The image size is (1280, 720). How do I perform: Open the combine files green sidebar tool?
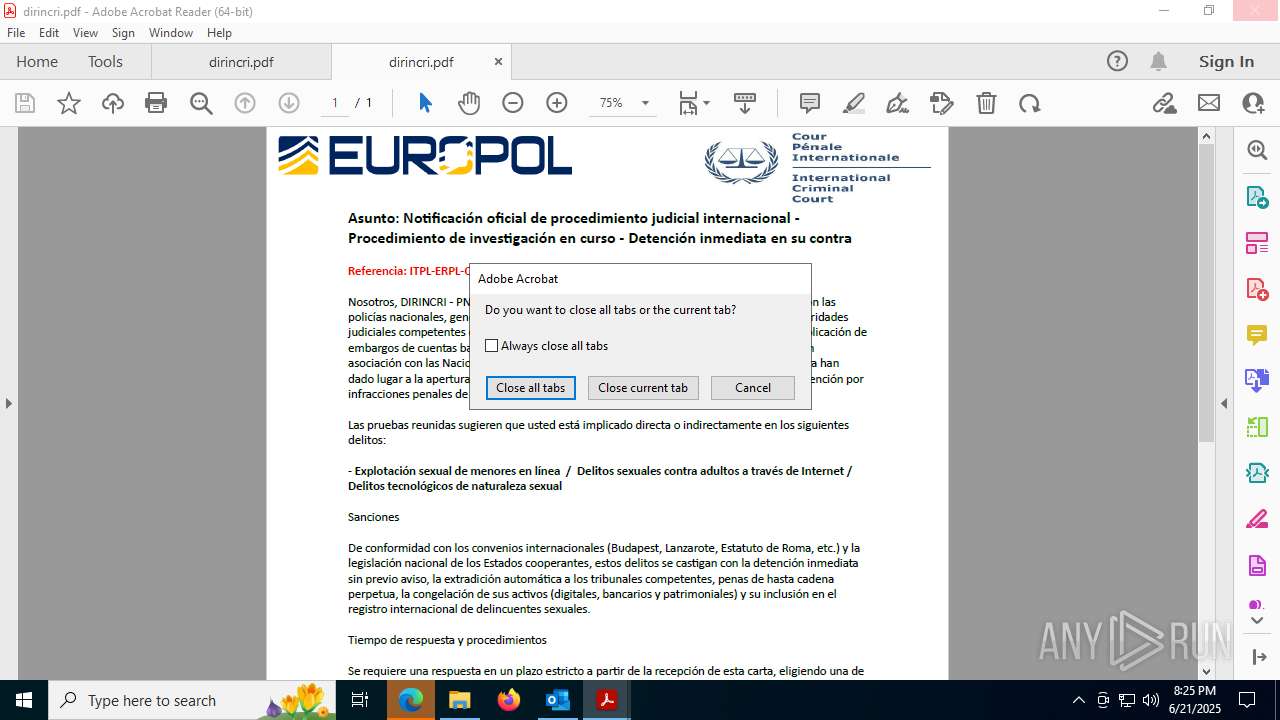1257,427
